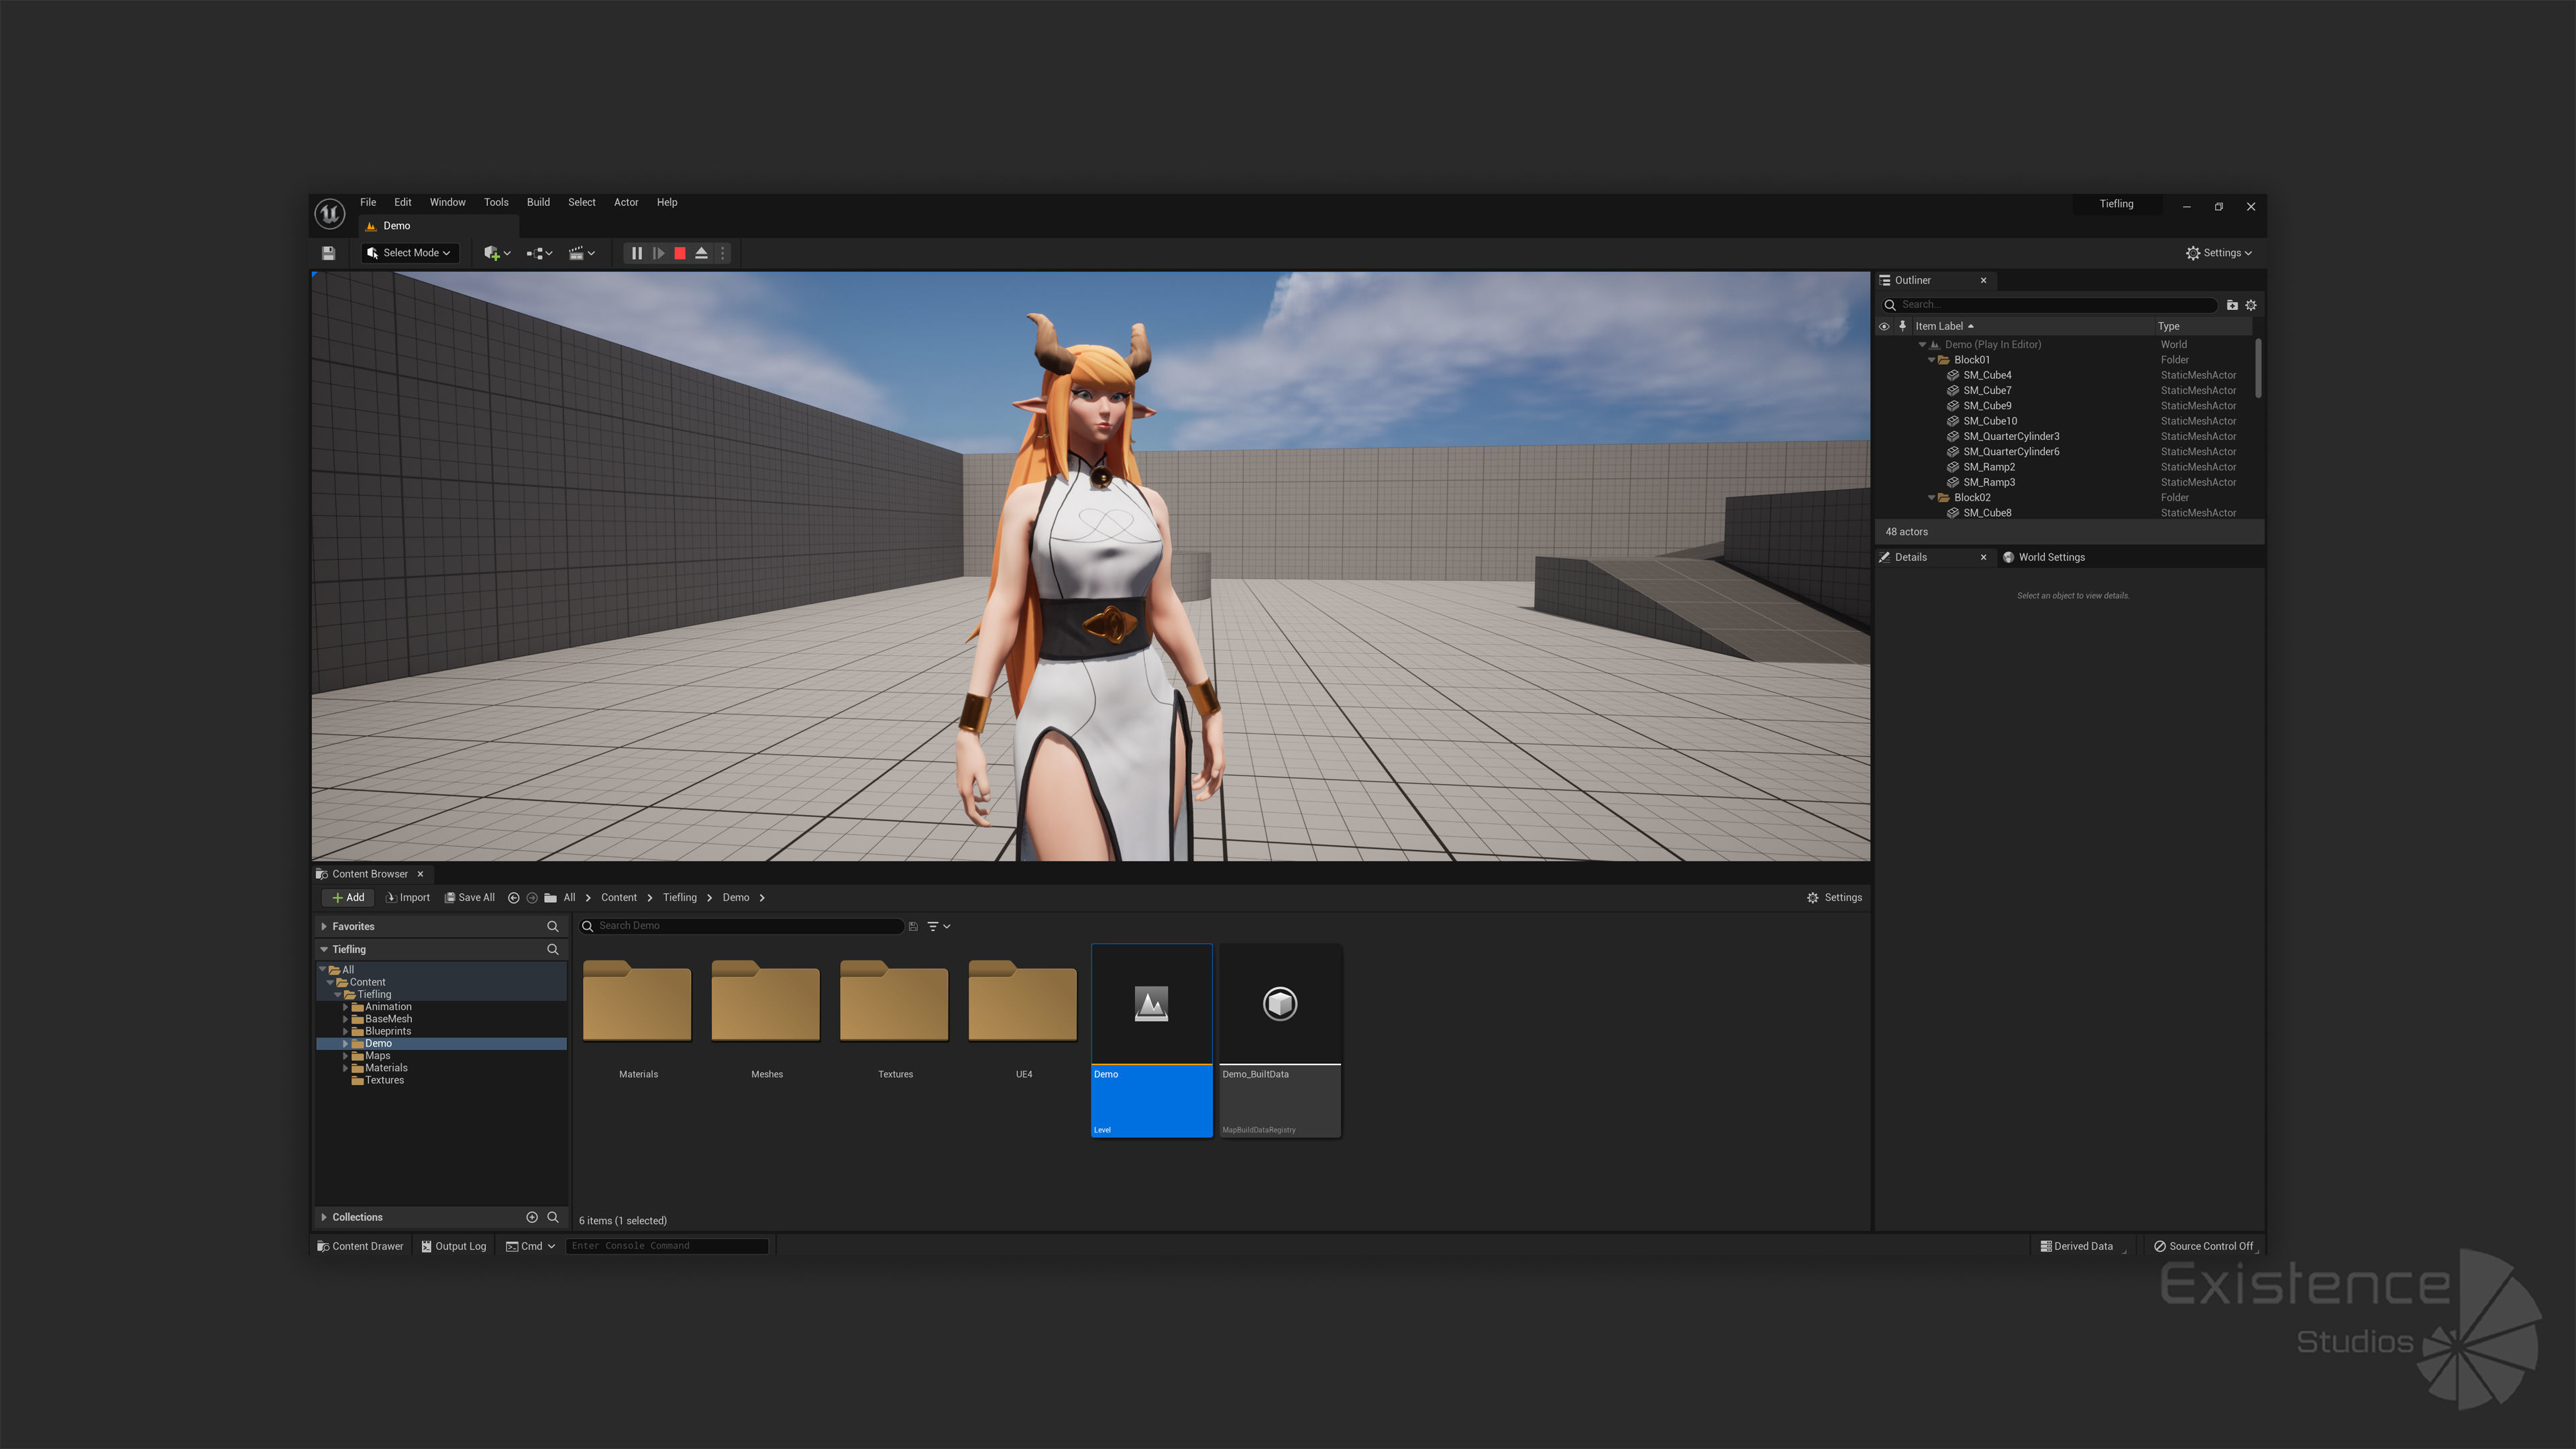Expand the Animation folder in the tree
The width and height of the screenshot is (2576, 1449).
pos(346,1007)
